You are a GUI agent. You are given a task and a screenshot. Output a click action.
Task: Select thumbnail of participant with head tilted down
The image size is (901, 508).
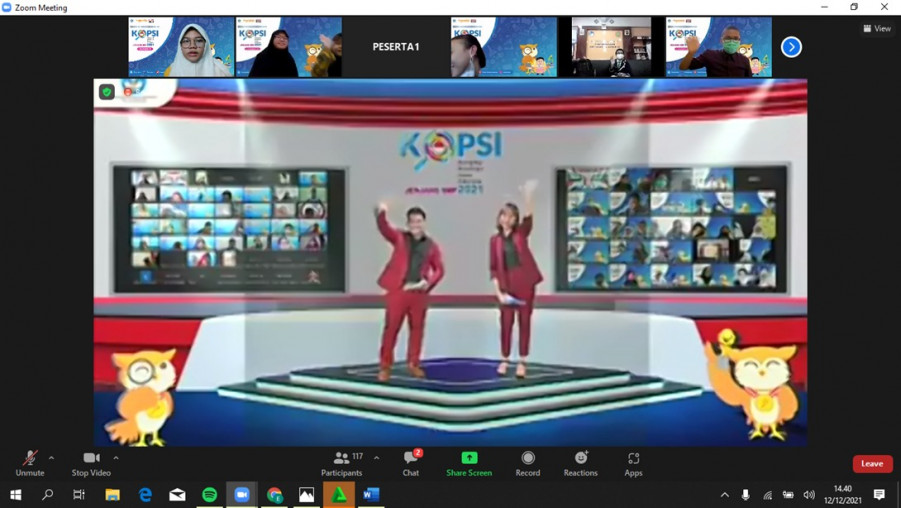504,47
